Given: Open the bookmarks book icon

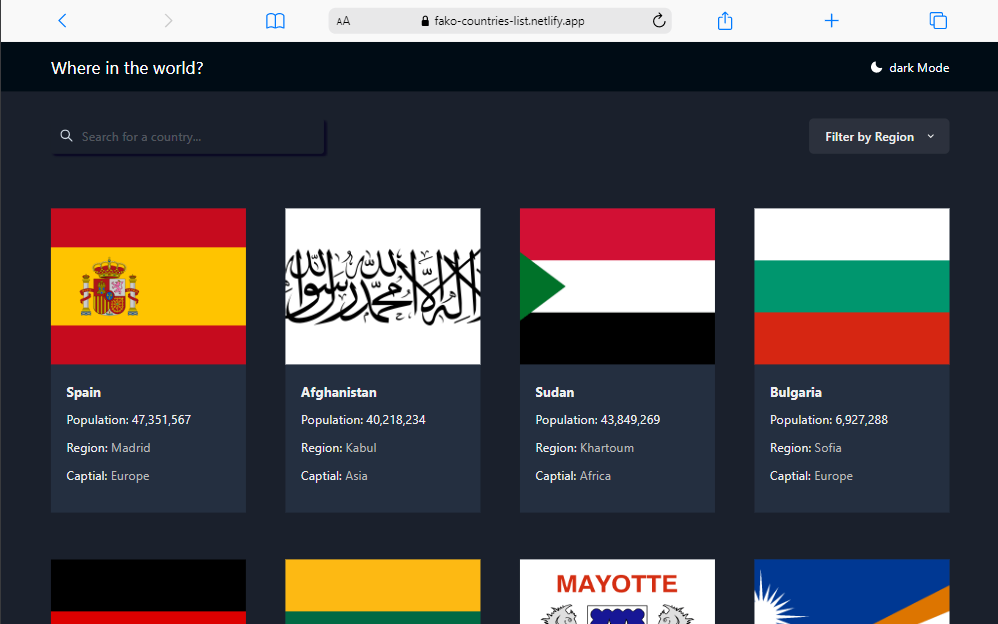Looking at the screenshot, I should [x=275, y=21].
